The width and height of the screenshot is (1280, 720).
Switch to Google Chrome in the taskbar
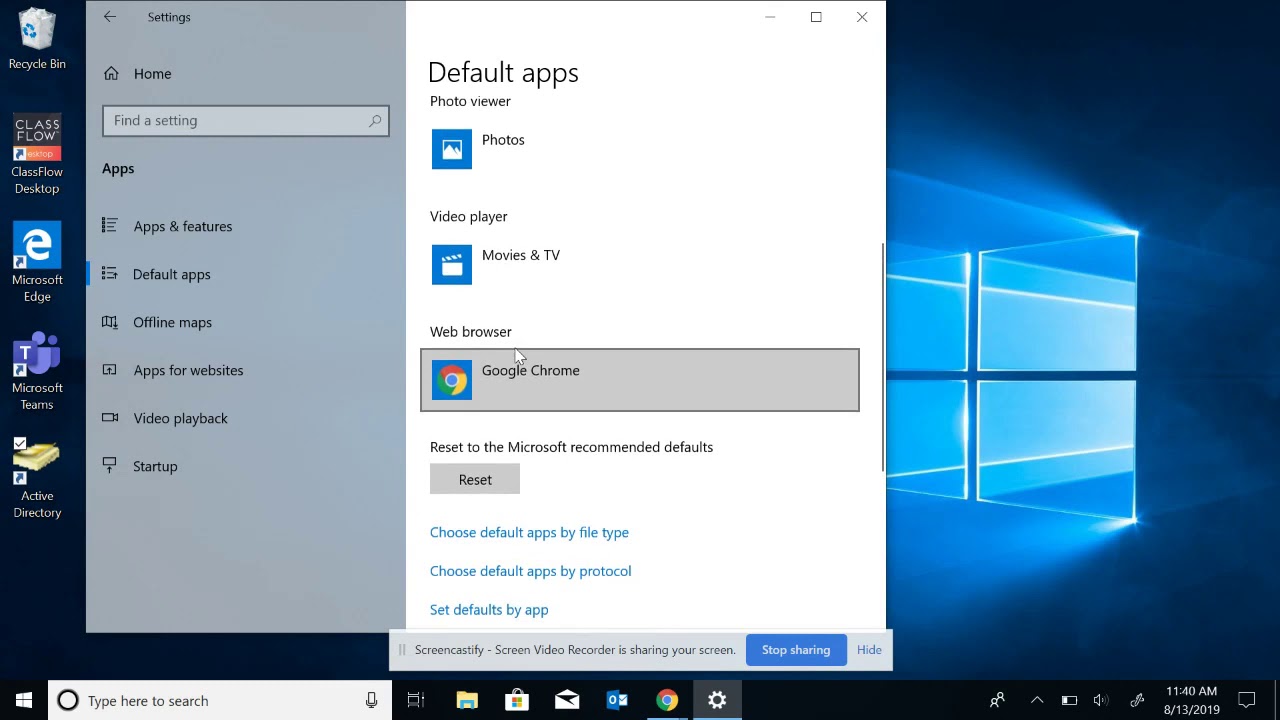tap(667, 700)
